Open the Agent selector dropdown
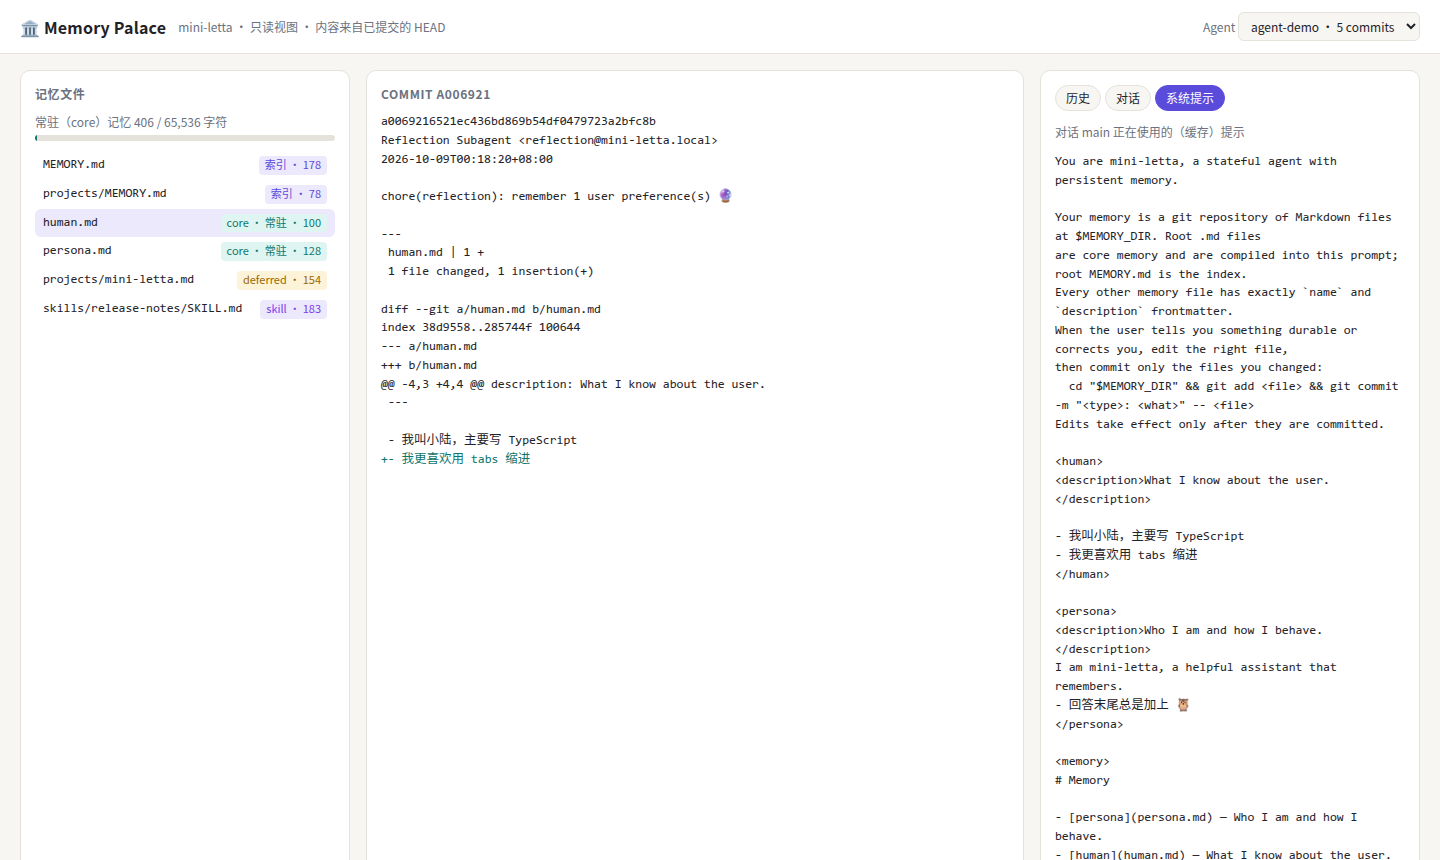The height and width of the screenshot is (860, 1440). [1328, 27]
